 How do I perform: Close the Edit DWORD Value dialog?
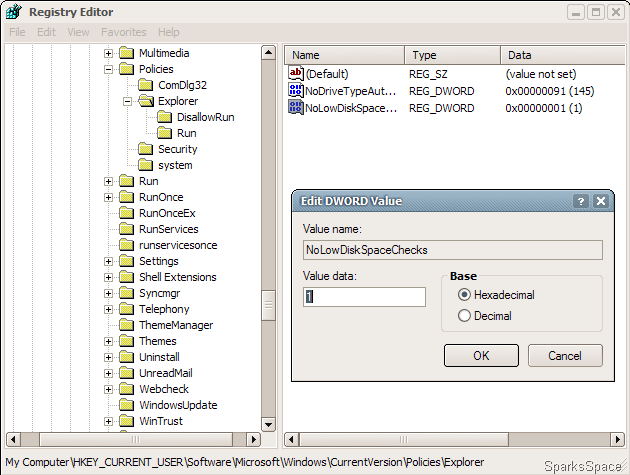coord(601,201)
